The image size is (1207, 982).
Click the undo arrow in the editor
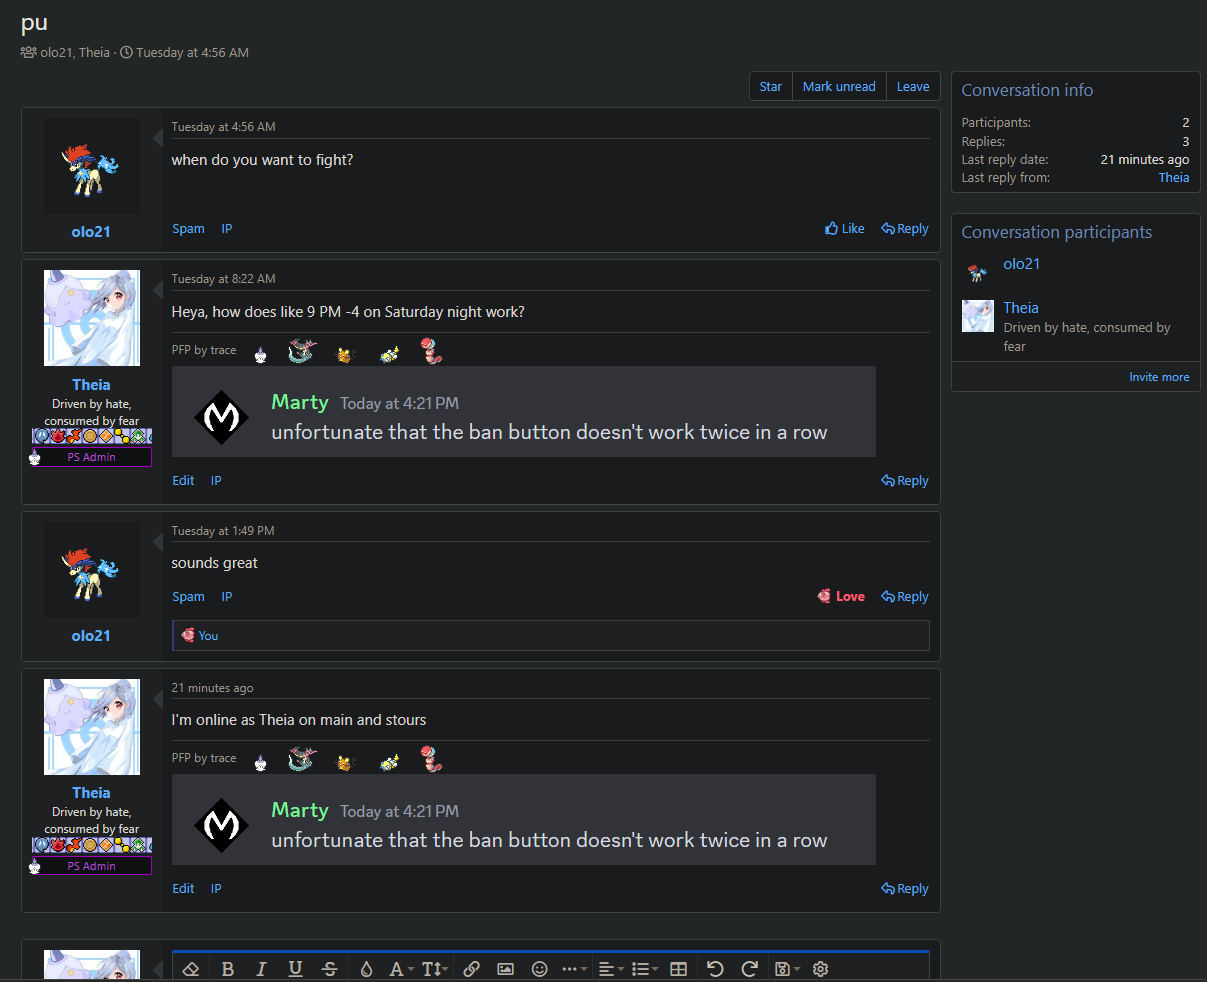click(x=714, y=968)
